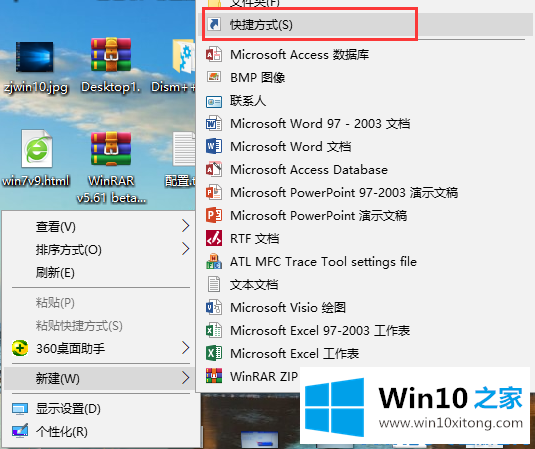Click the icon beside Microsoft PowerPoint 演示文稿
Viewport: 535px width, 449px height.
point(214,215)
